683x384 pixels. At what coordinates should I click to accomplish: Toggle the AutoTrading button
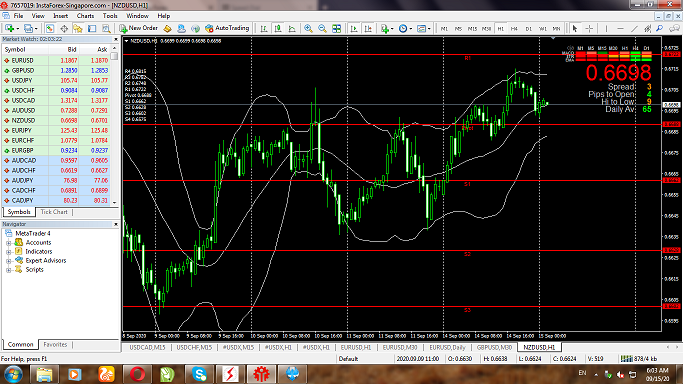[x=227, y=28]
